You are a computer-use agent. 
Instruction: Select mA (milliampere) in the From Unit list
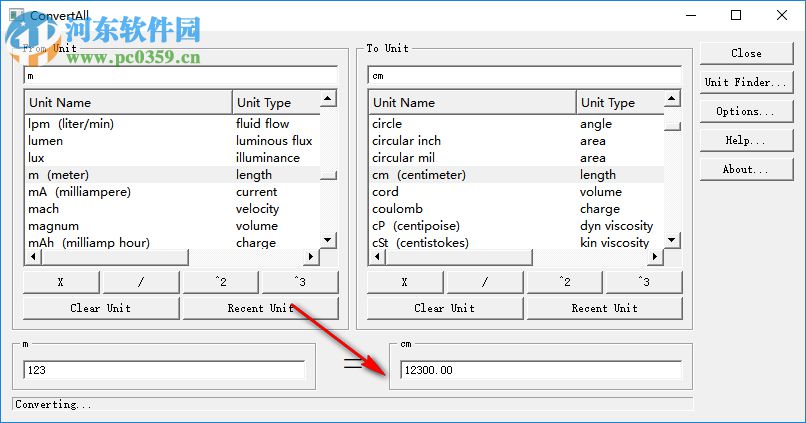(x=172, y=192)
